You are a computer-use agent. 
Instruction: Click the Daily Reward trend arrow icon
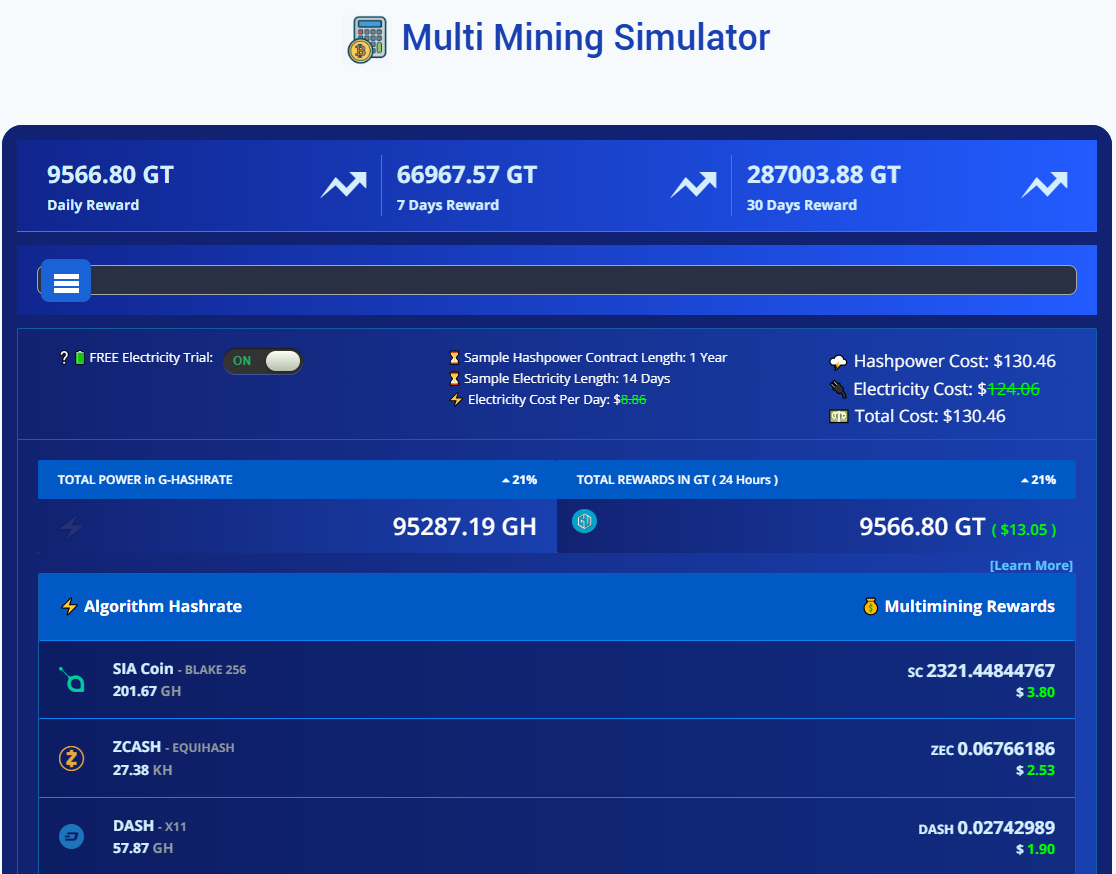pos(343,186)
